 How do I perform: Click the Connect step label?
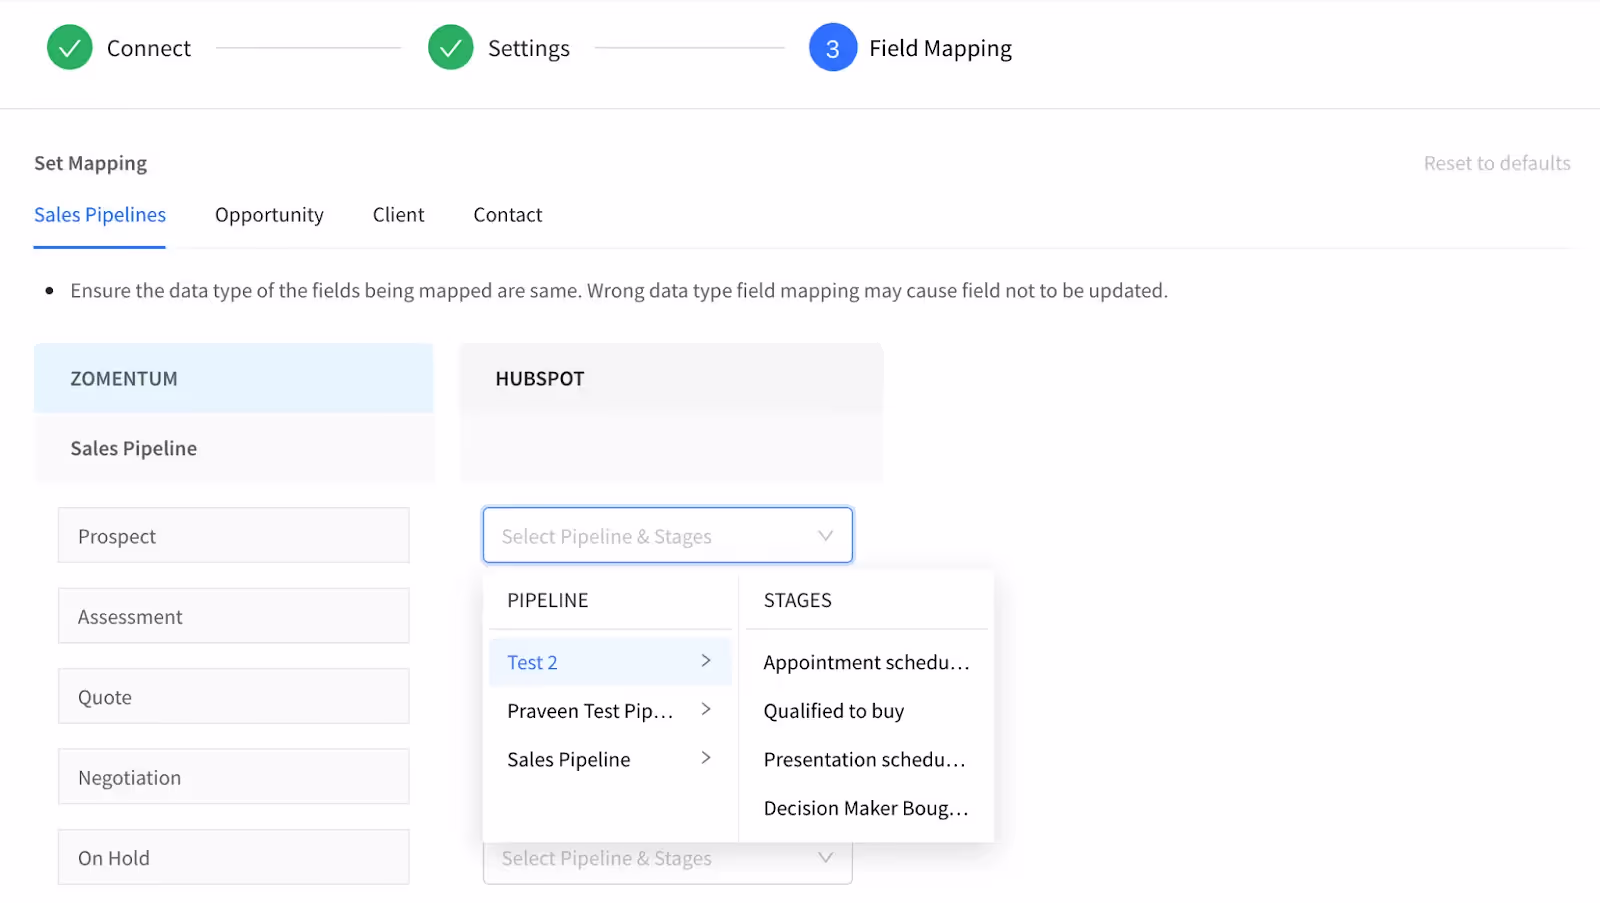coord(149,48)
